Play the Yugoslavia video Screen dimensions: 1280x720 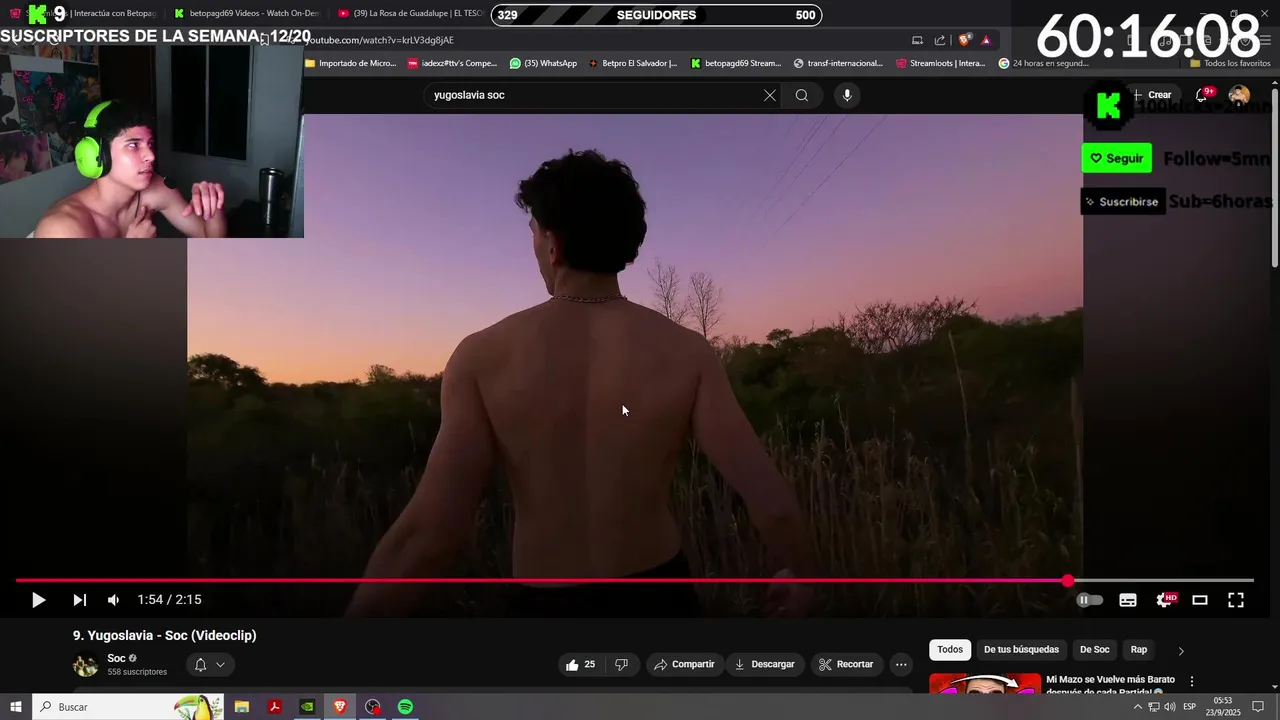point(38,600)
